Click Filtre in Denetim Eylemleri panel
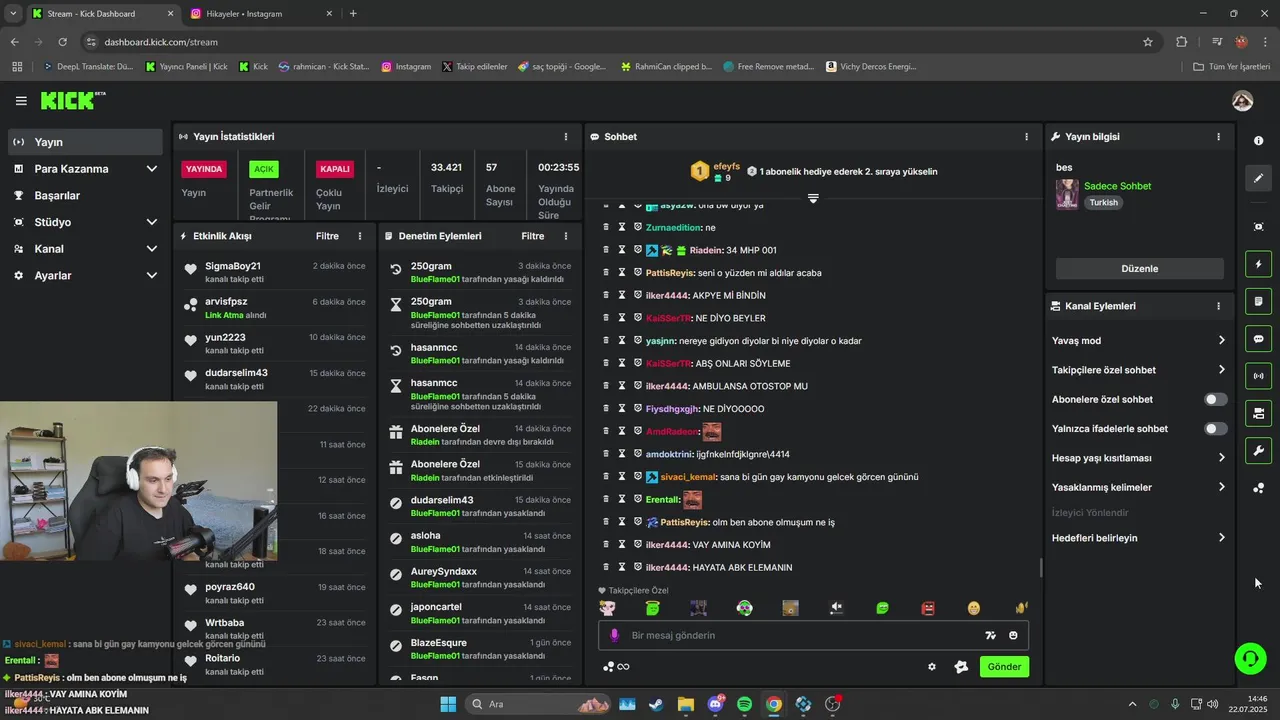Image resolution: width=1280 pixels, height=720 pixels. [x=533, y=236]
